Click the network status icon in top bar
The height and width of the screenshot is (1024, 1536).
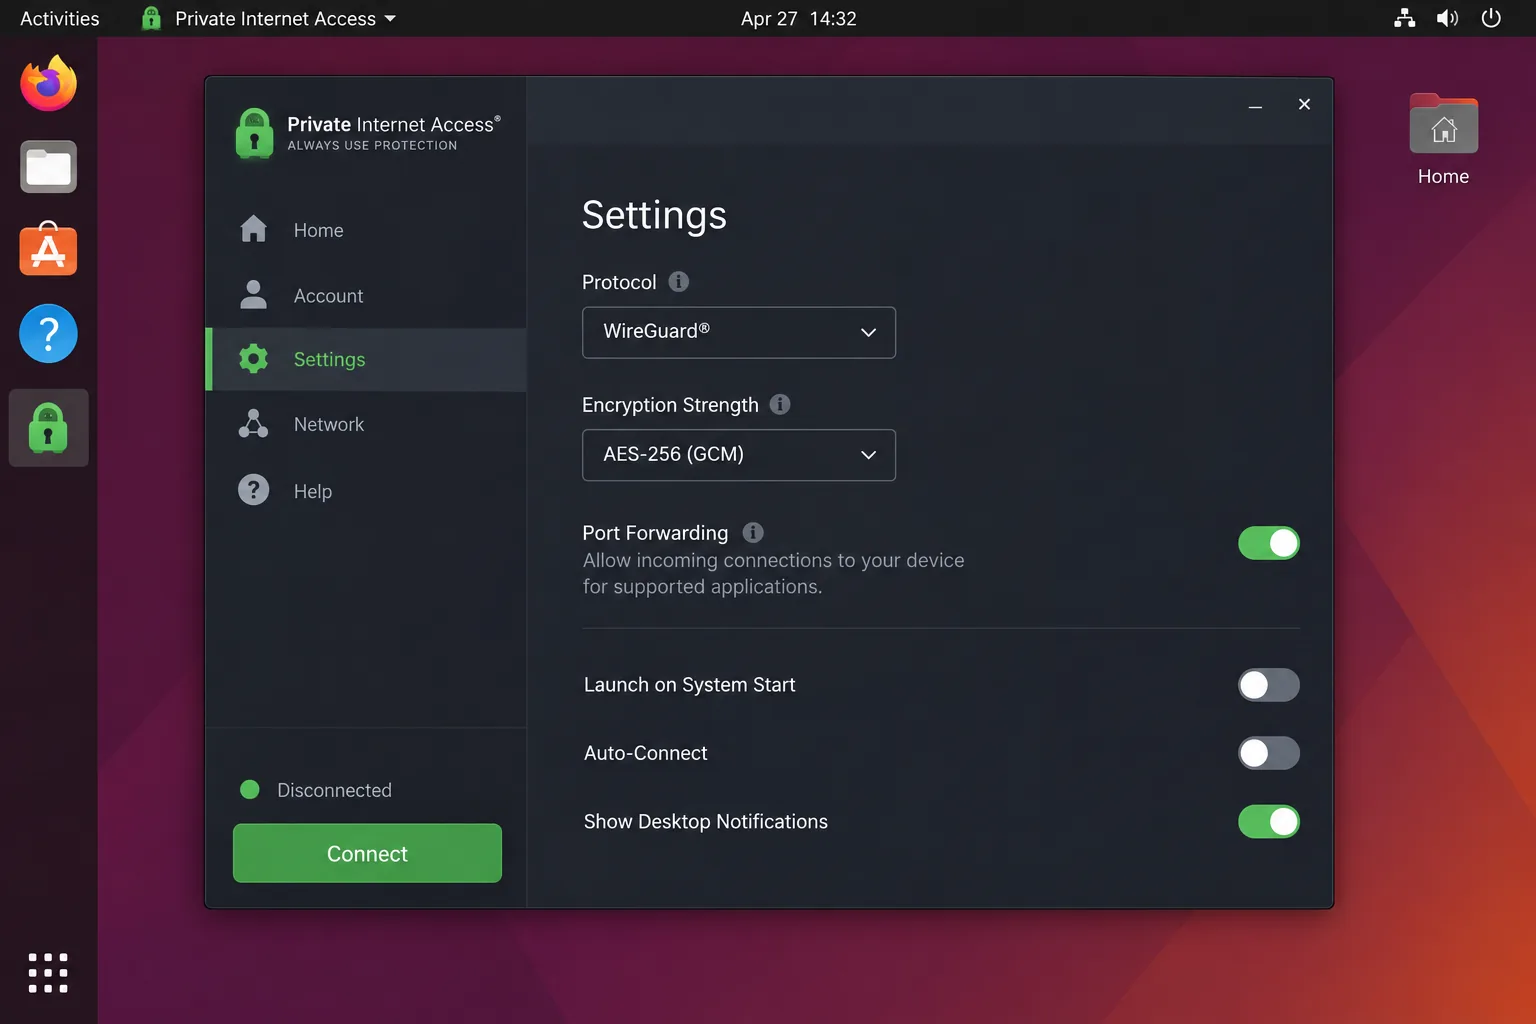click(x=1405, y=18)
